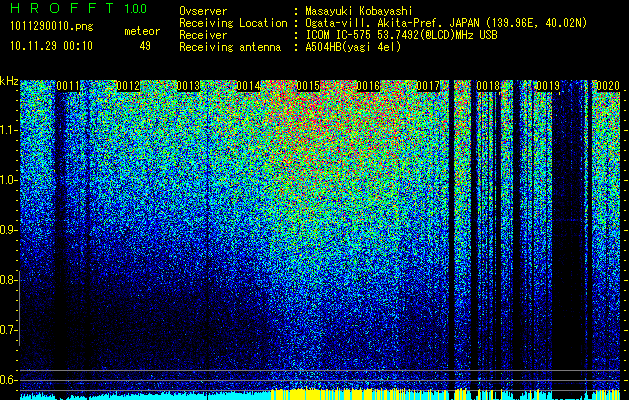
Task: Select the 0012 time marker
Action: pyautogui.click(x=128, y=86)
